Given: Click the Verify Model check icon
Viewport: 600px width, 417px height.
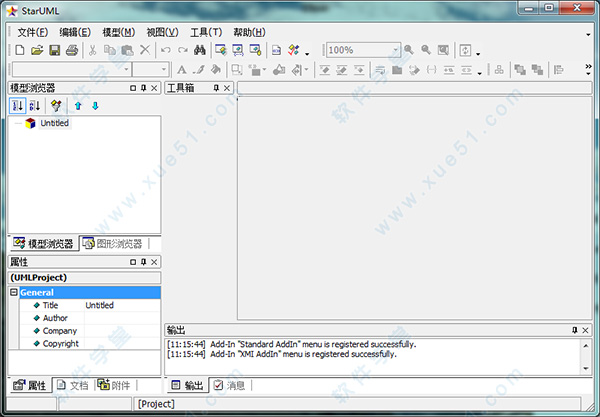Looking at the screenshot, I should coord(294,50).
